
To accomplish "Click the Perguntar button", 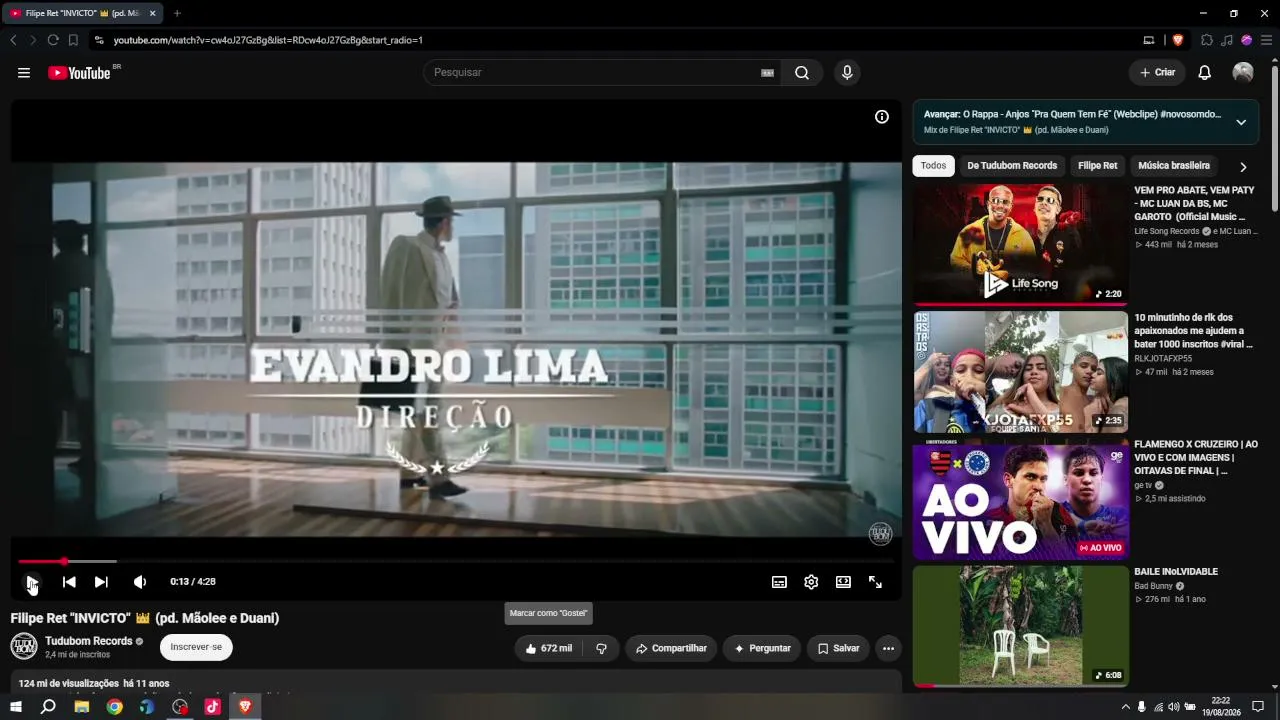I will point(762,648).
